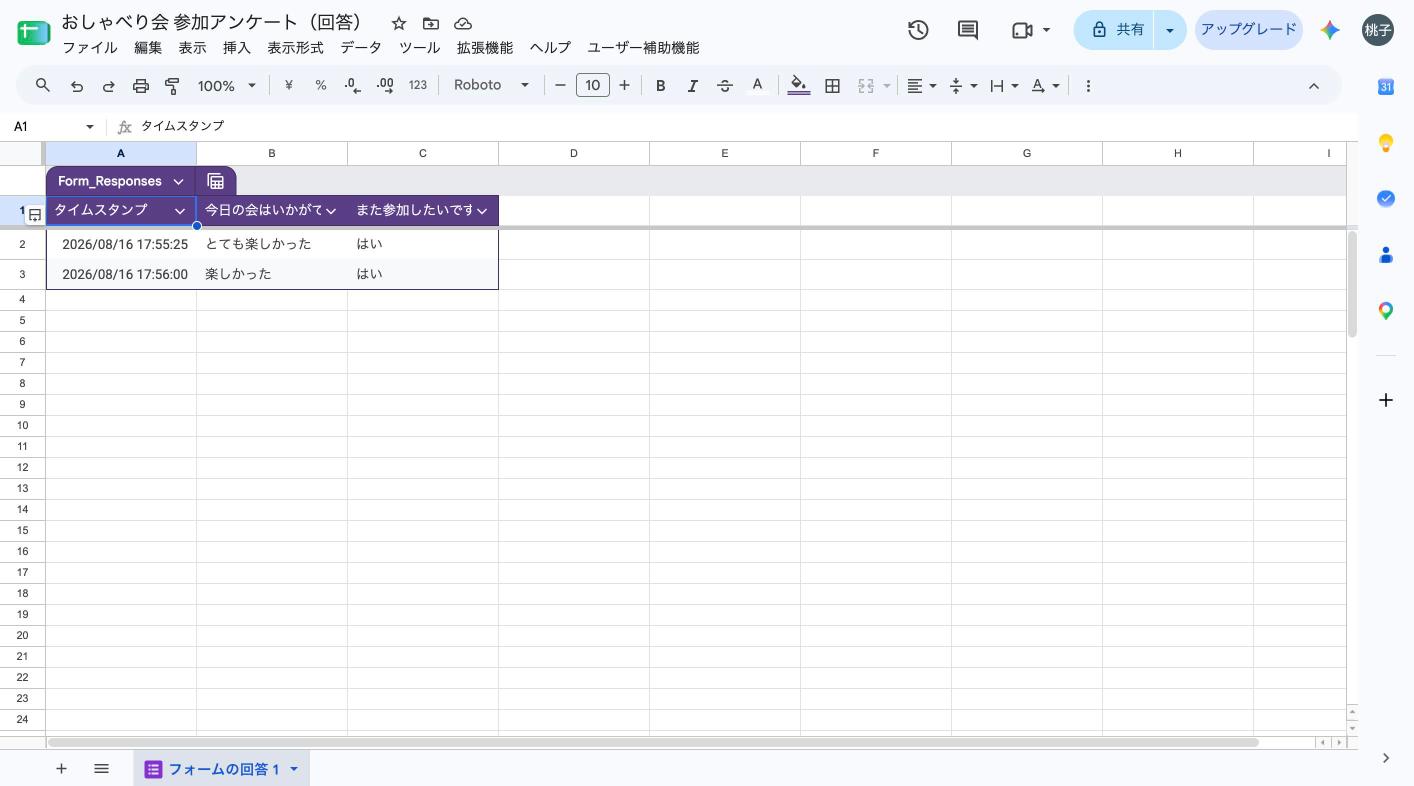Open the ヘルプ menu
The height and width of the screenshot is (786, 1414).
[x=550, y=48]
